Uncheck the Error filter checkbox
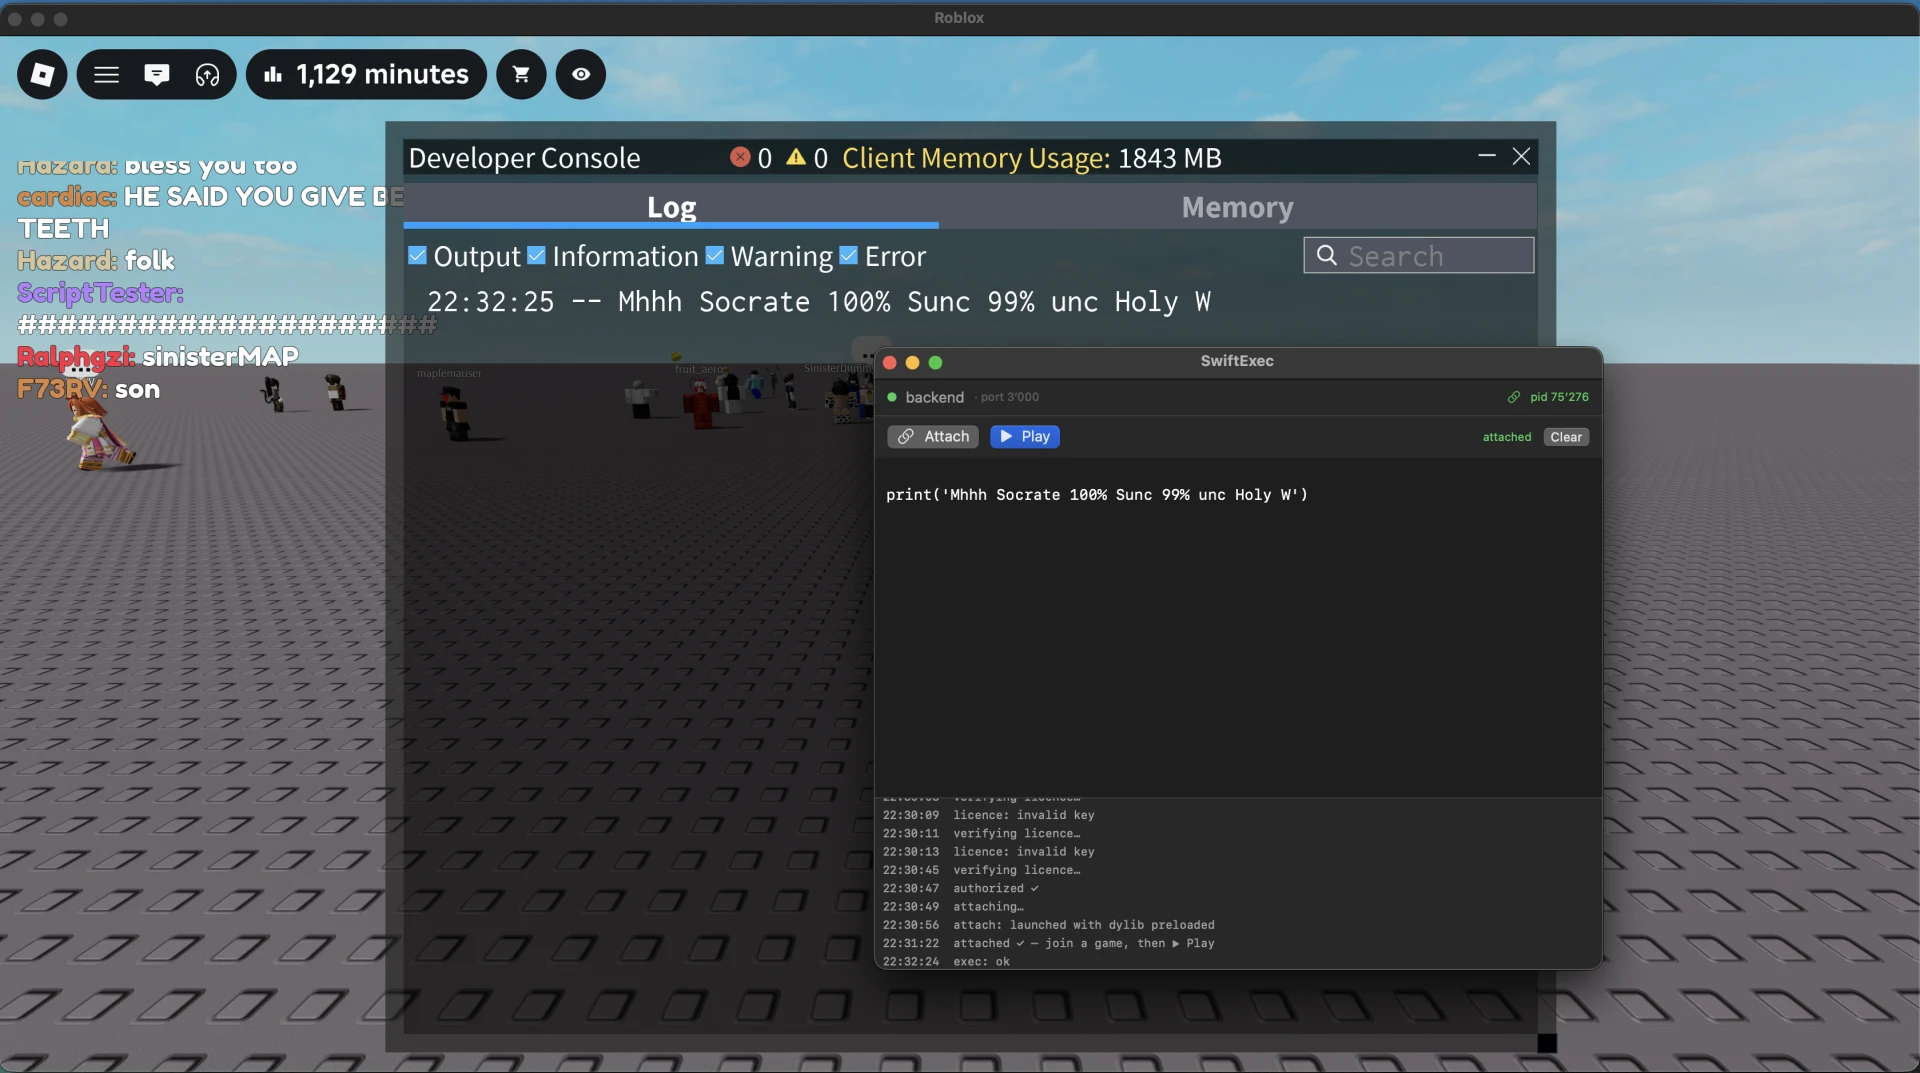1920x1073 pixels. 849,256
